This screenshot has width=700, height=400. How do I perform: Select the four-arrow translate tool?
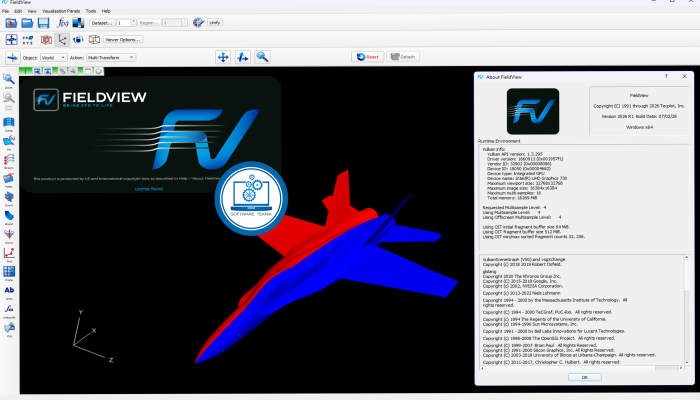click(223, 57)
